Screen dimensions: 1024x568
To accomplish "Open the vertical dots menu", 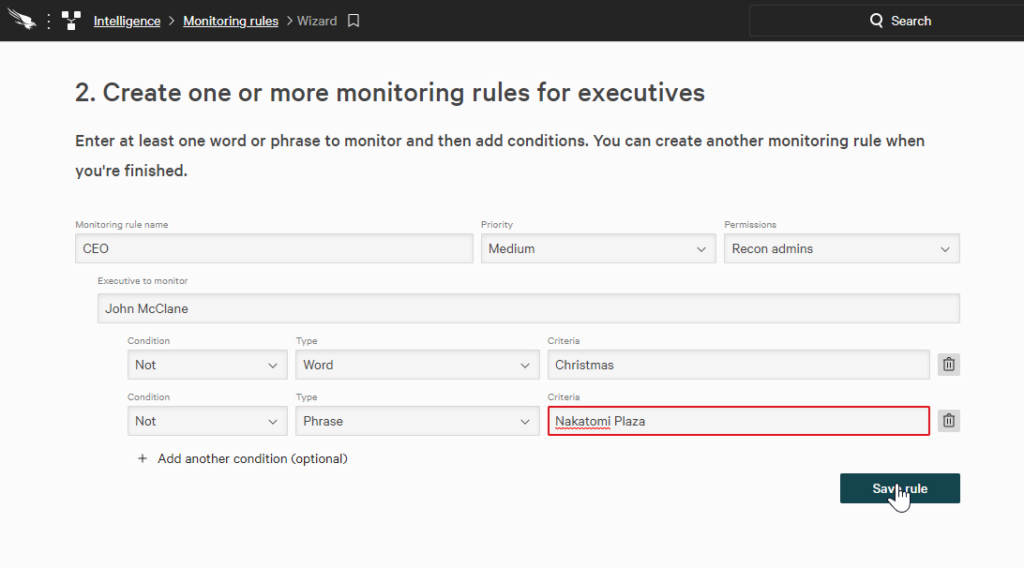I will pos(48,21).
